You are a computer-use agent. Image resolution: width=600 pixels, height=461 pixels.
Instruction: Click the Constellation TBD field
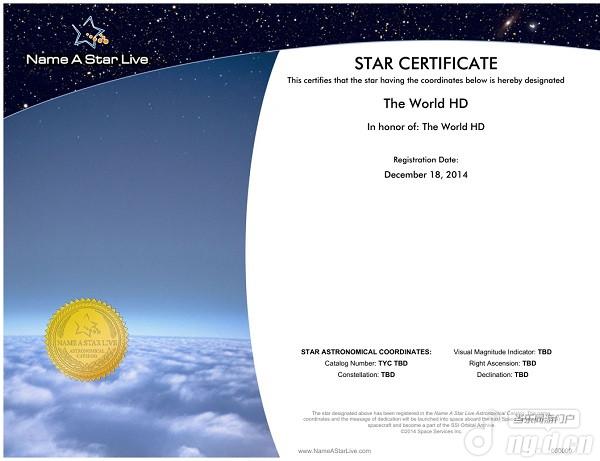coord(366,374)
